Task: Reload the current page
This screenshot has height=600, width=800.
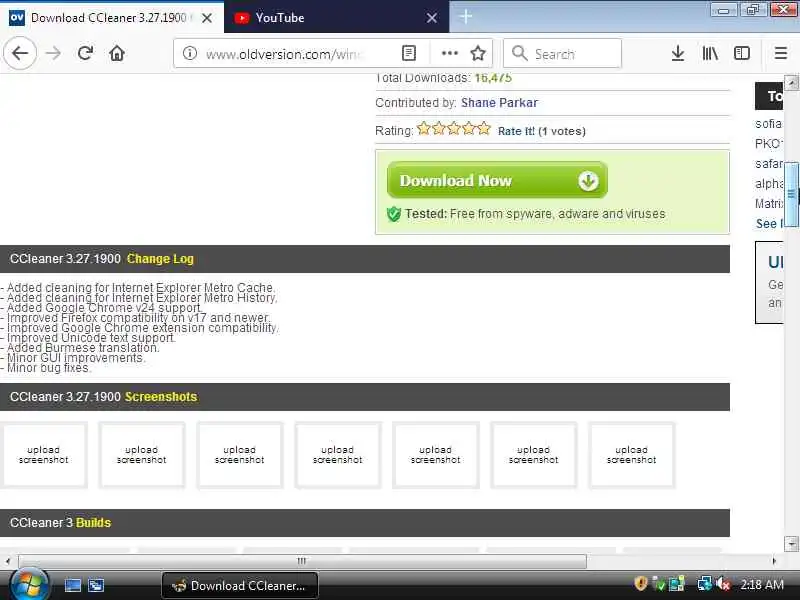Action: pyautogui.click(x=85, y=53)
